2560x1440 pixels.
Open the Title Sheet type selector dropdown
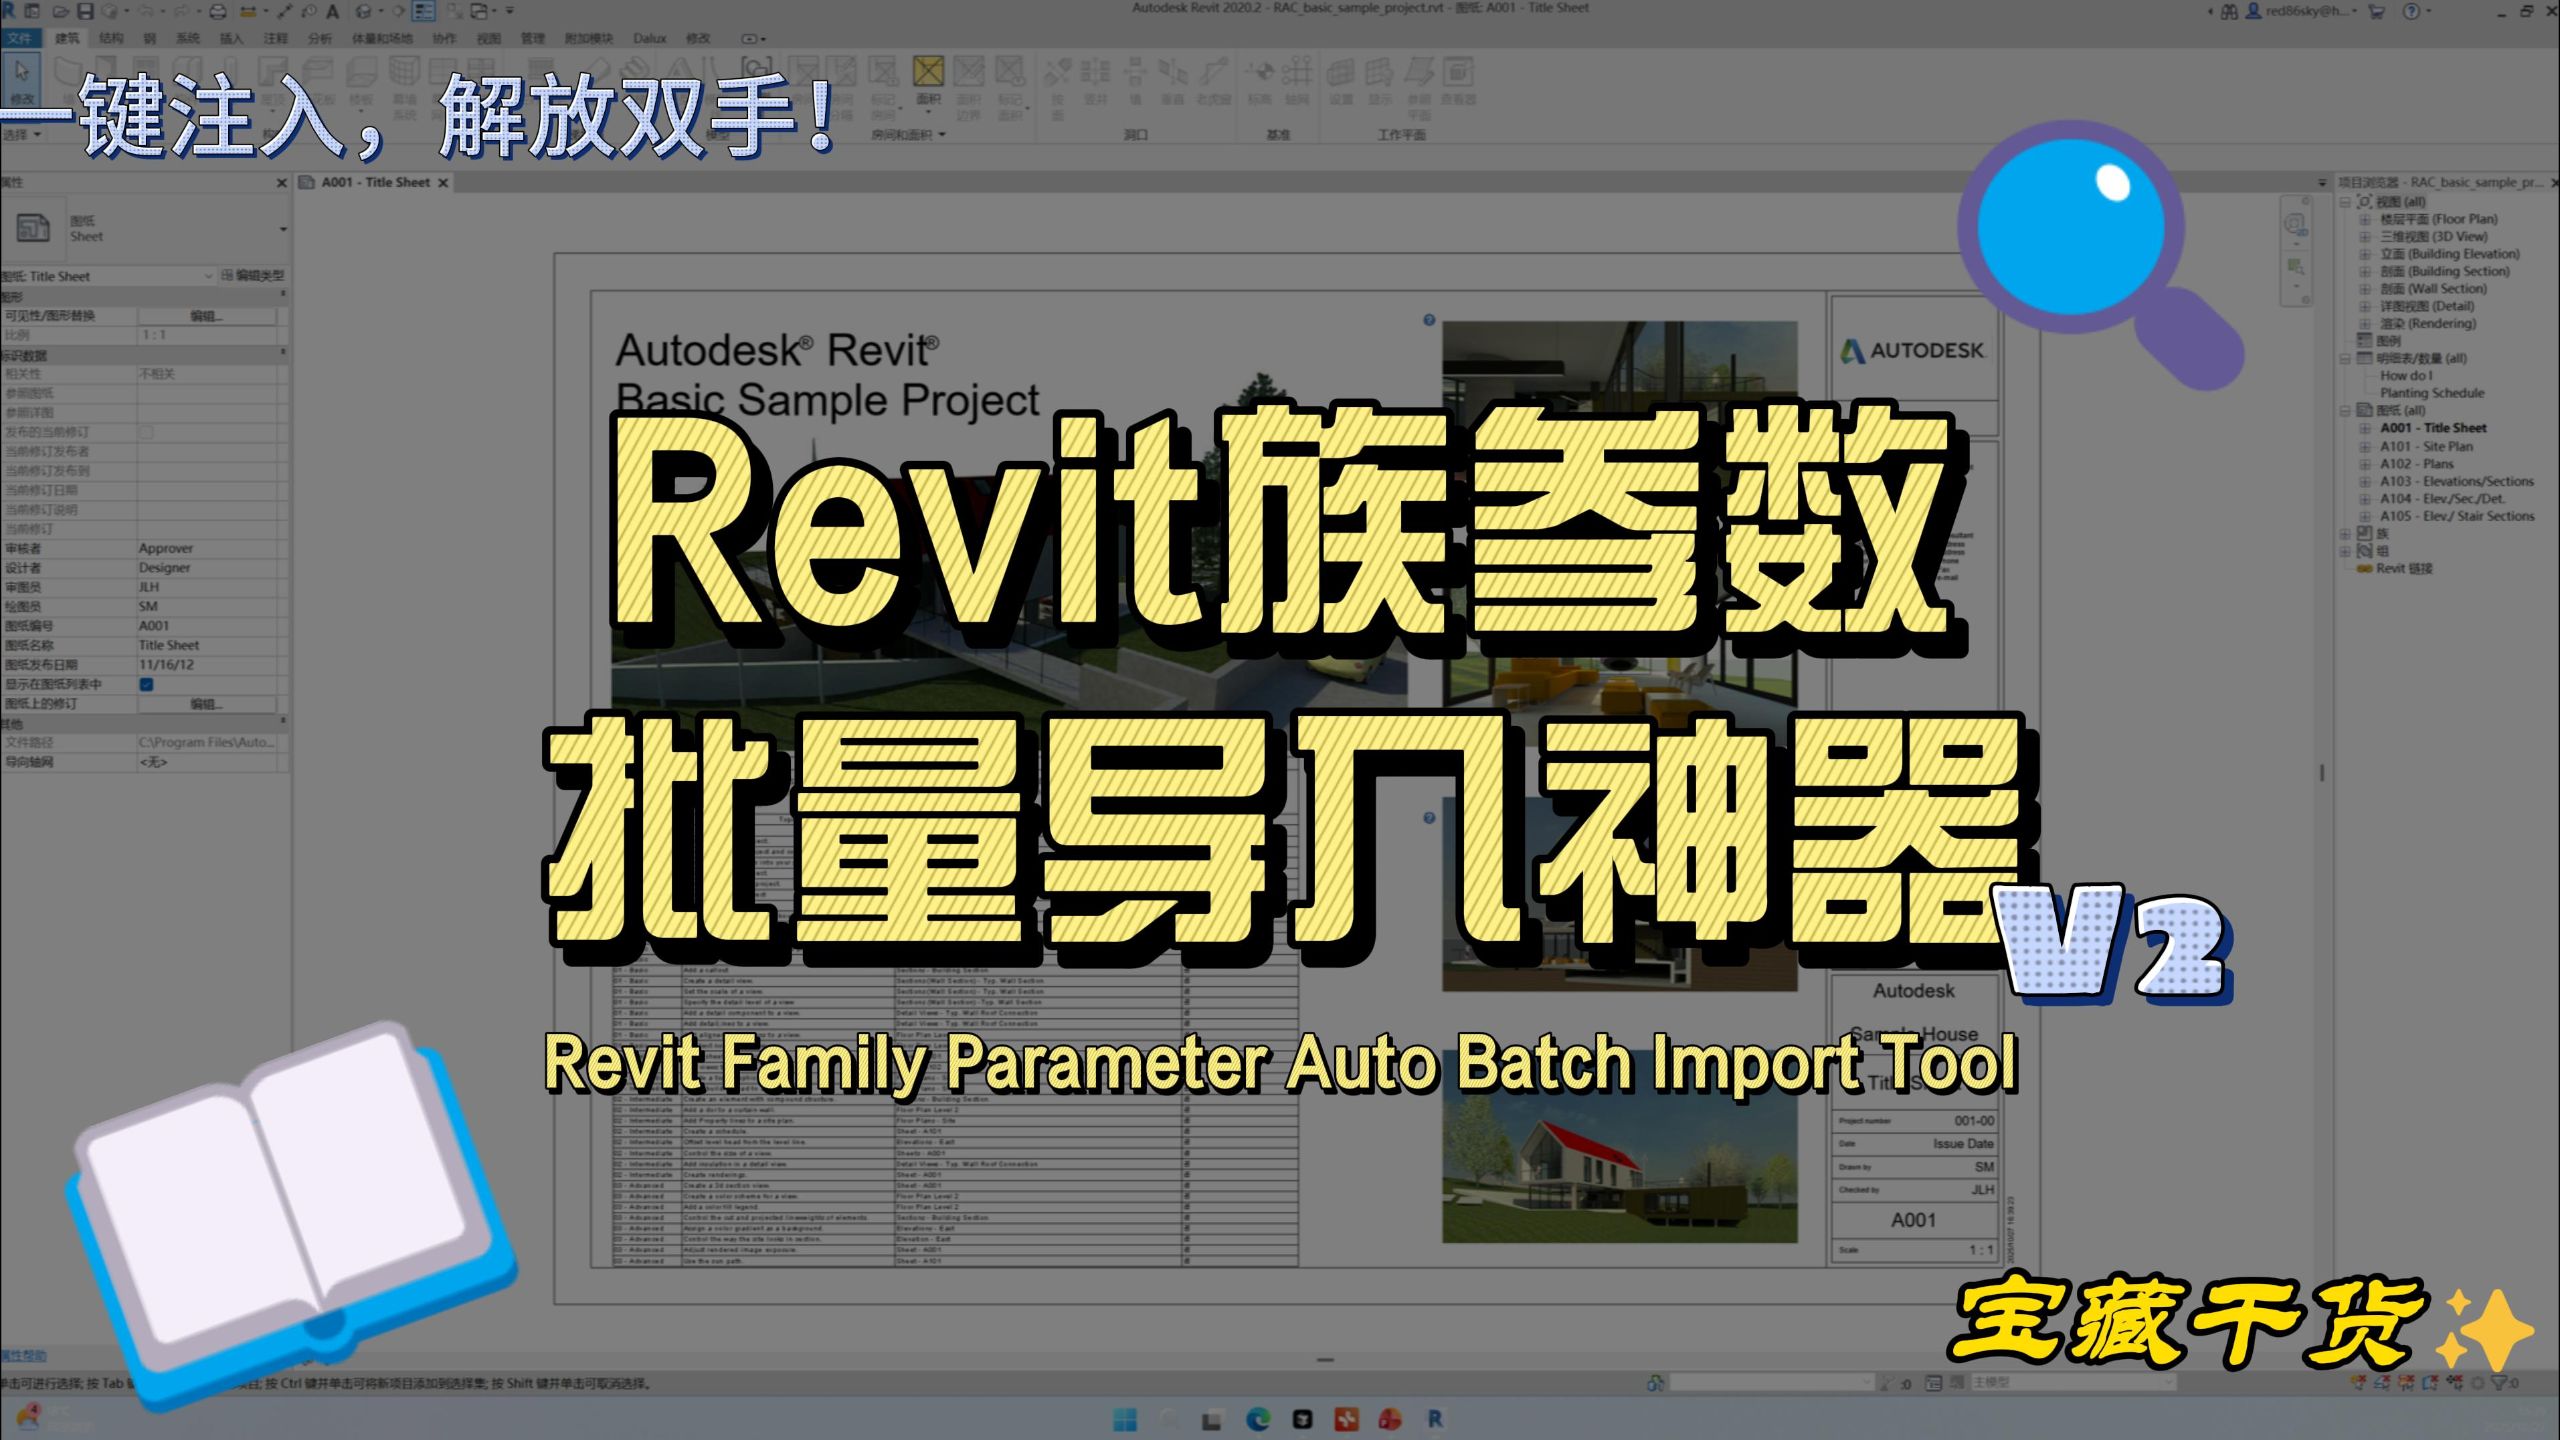click(205, 276)
